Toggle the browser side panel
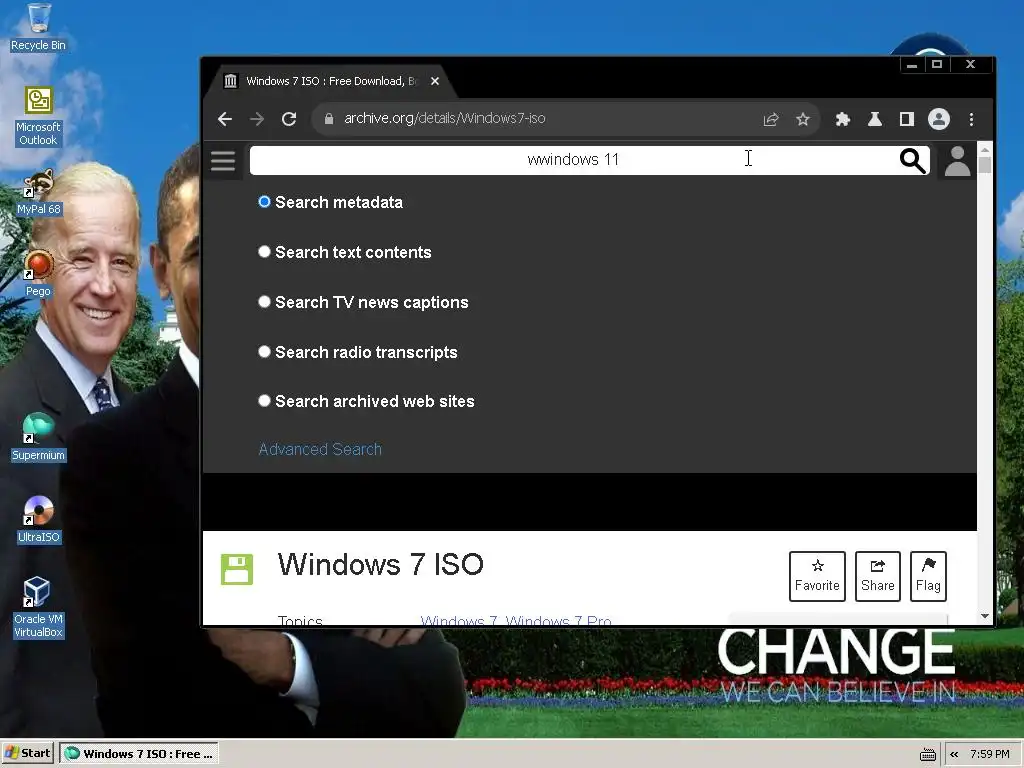Screen dimensions: 1024x768 pos(906,119)
